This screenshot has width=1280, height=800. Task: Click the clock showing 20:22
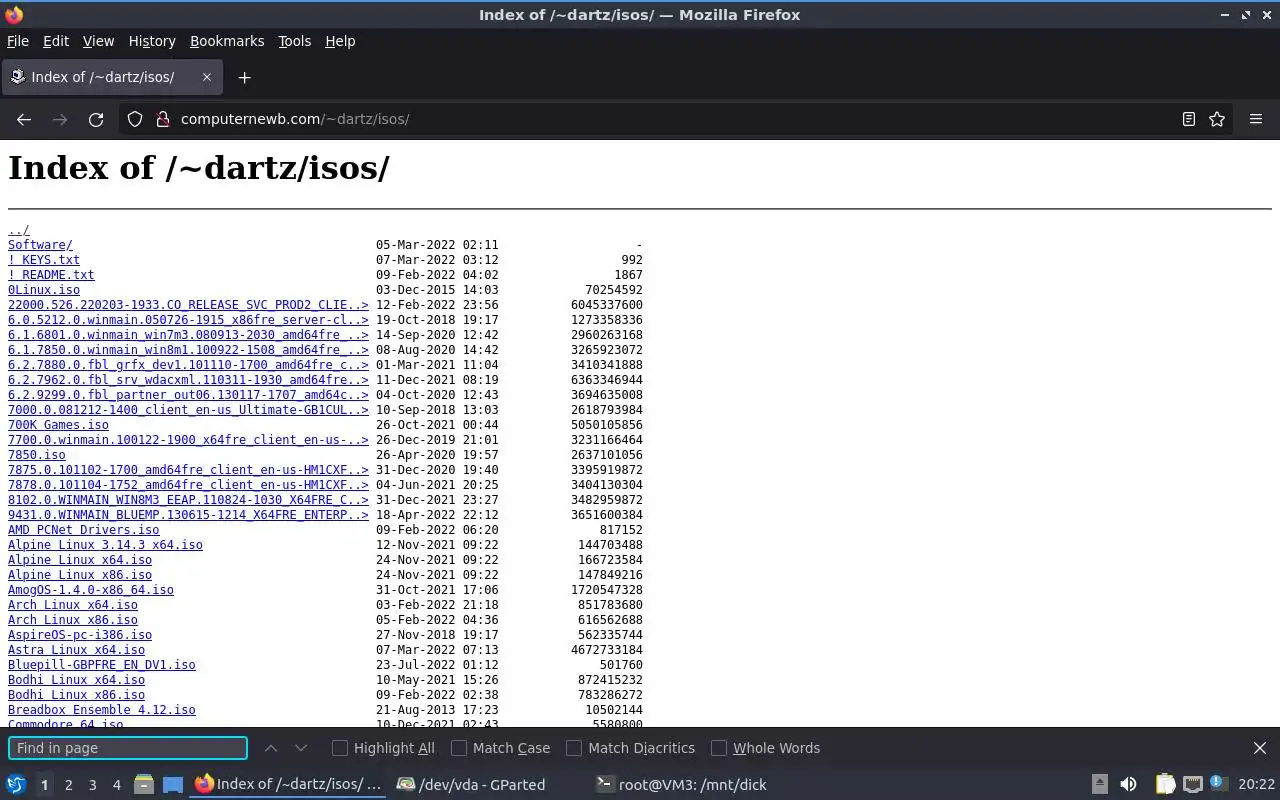[x=1257, y=785]
